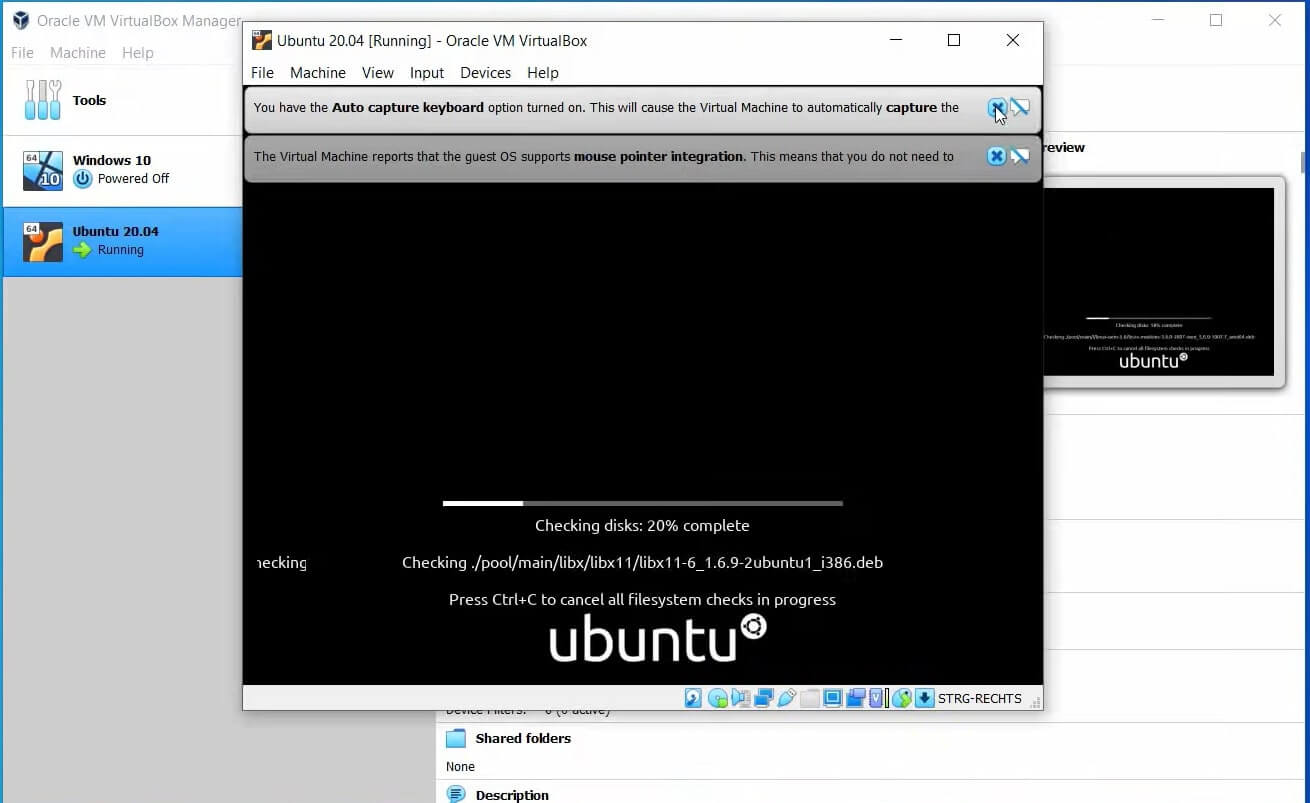The image size is (1310, 803).
Task: Open the Input menu in VM window
Action: (427, 73)
